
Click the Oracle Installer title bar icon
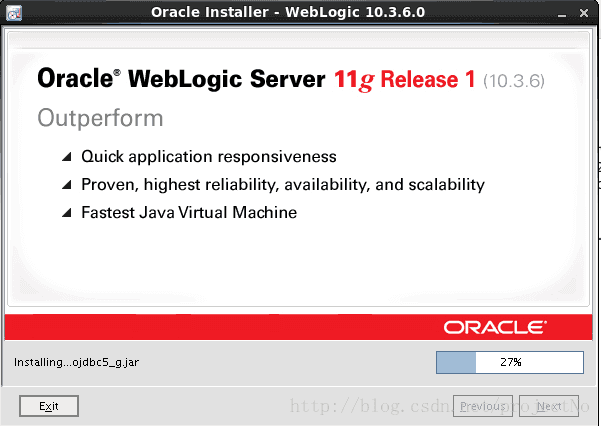tap(14, 13)
